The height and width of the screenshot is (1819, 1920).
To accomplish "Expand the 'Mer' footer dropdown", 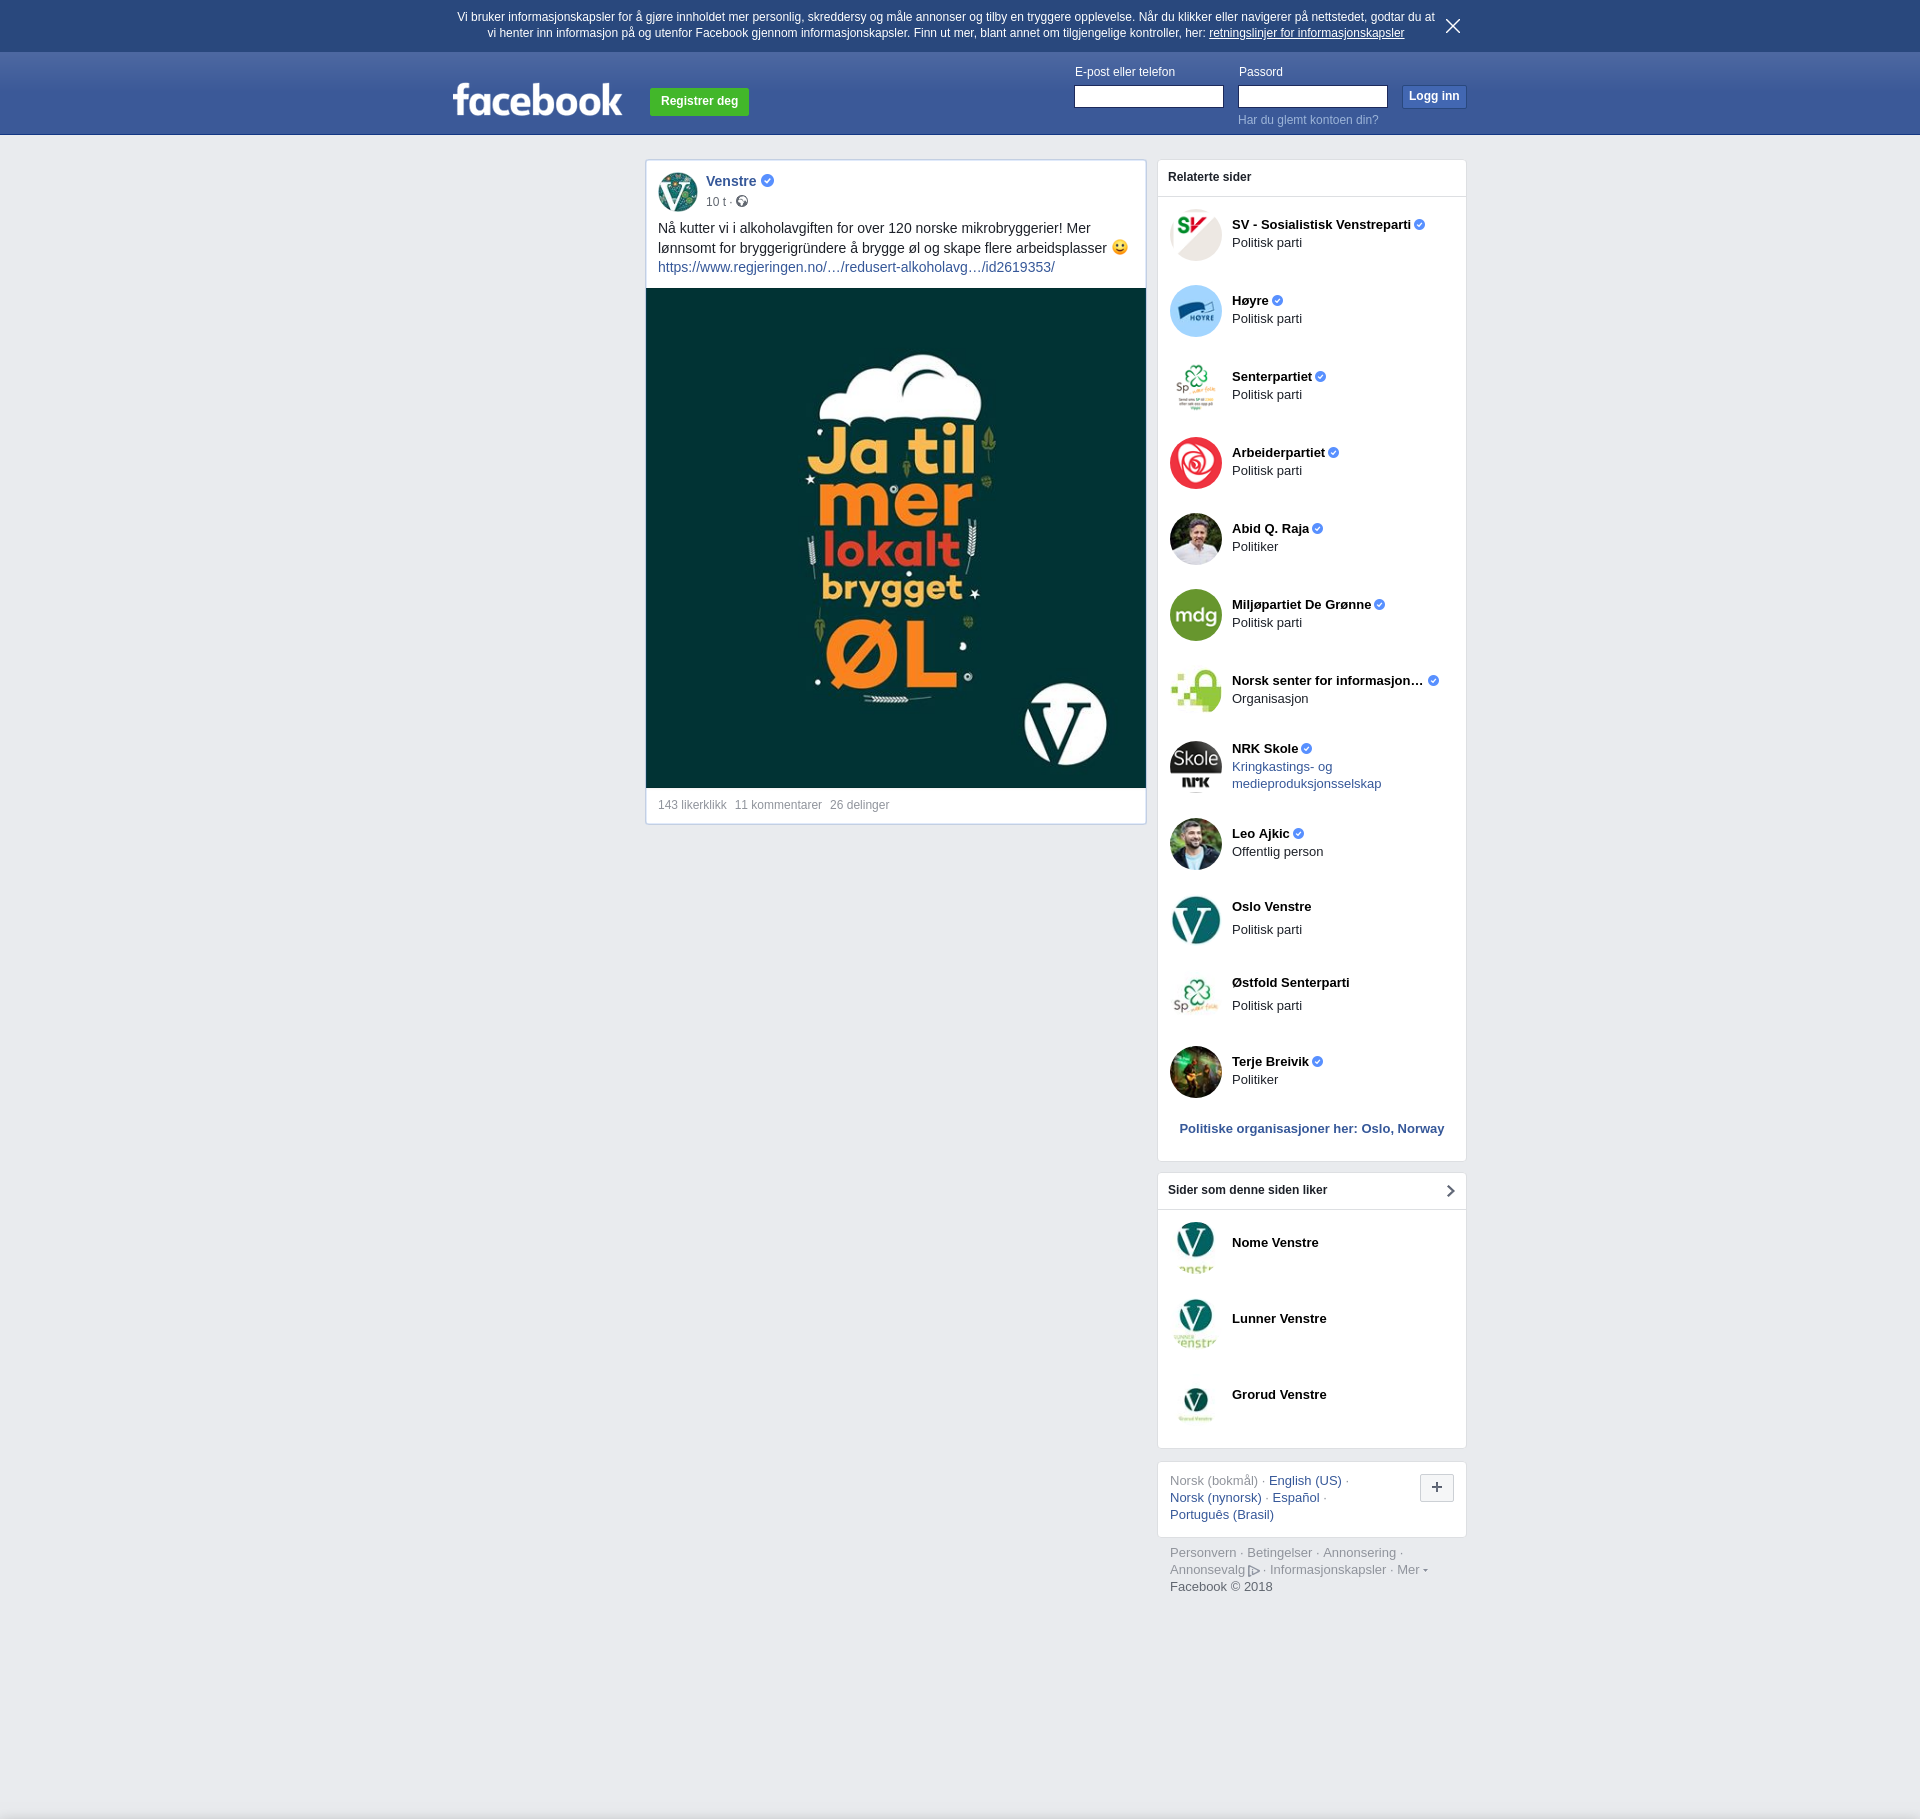I will click(1412, 1570).
